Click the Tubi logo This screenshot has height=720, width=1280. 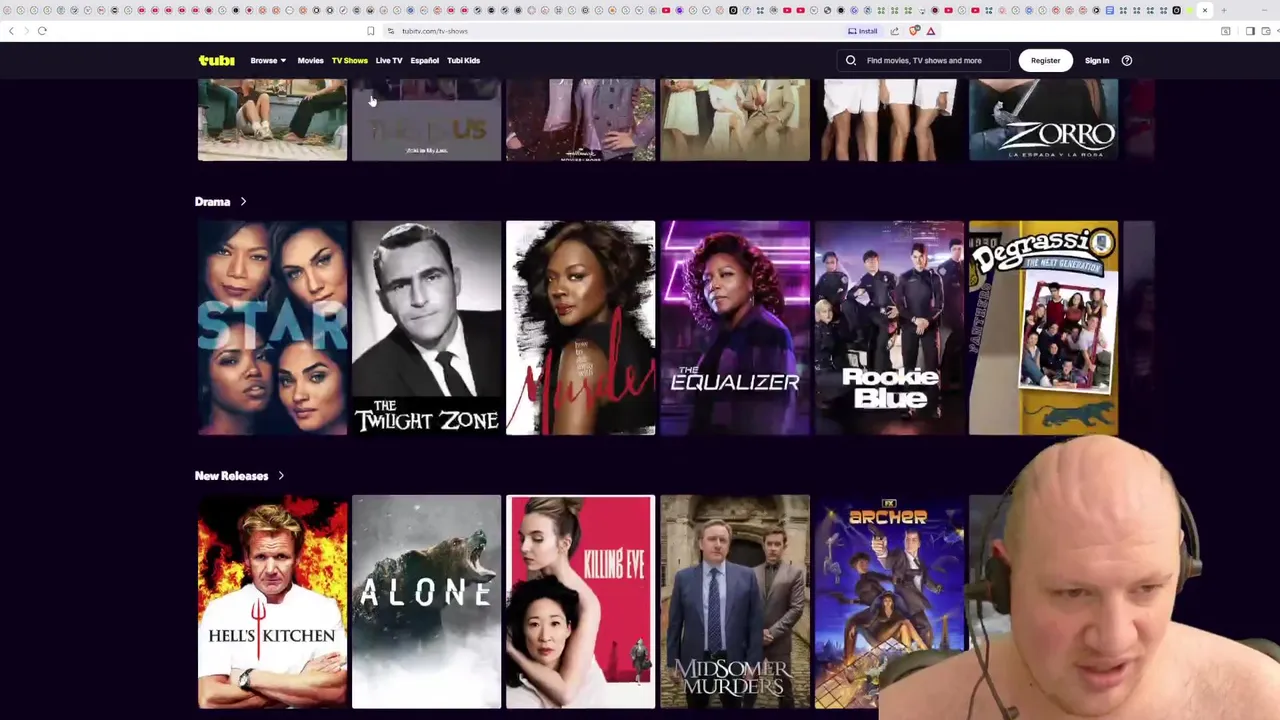pos(216,60)
